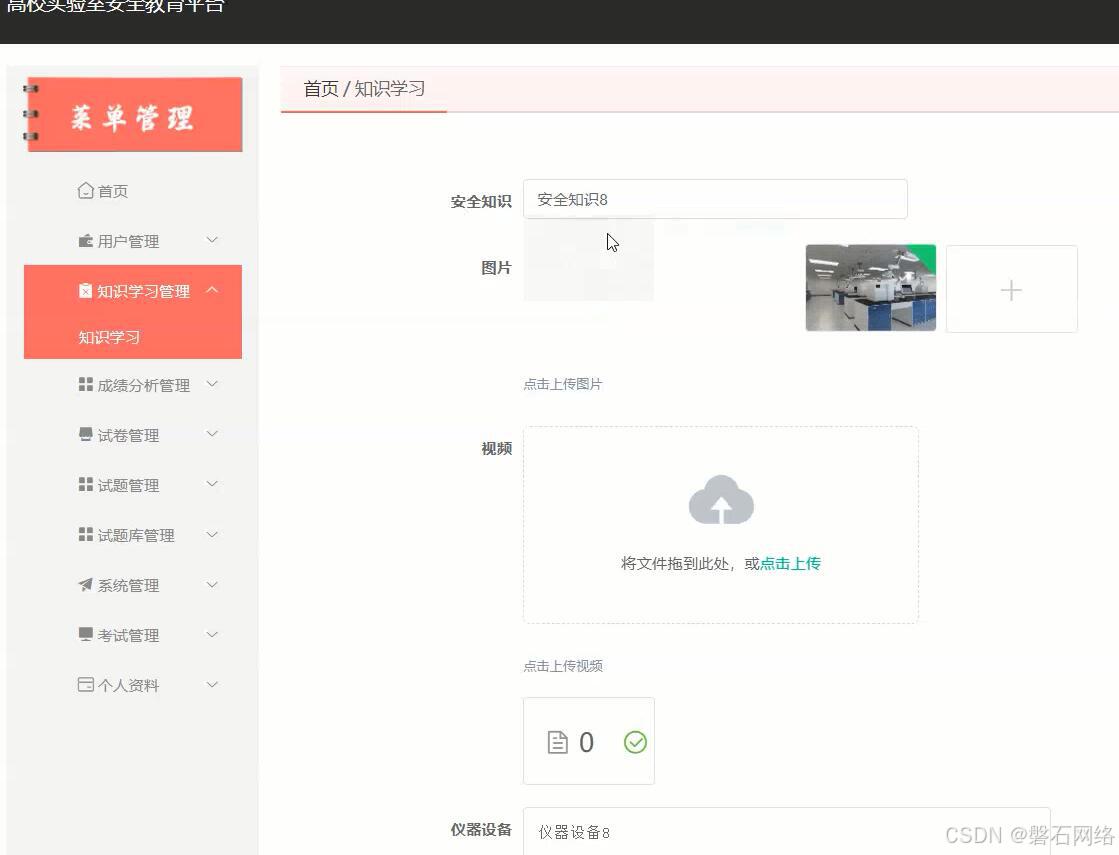Click the 点击上传图片 link
This screenshot has width=1119, height=855.
click(562, 383)
